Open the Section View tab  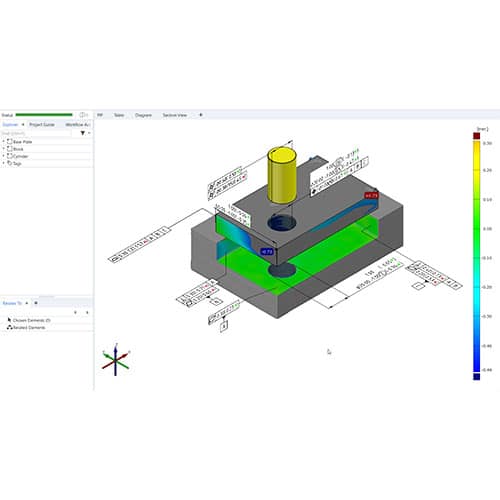tap(174, 115)
